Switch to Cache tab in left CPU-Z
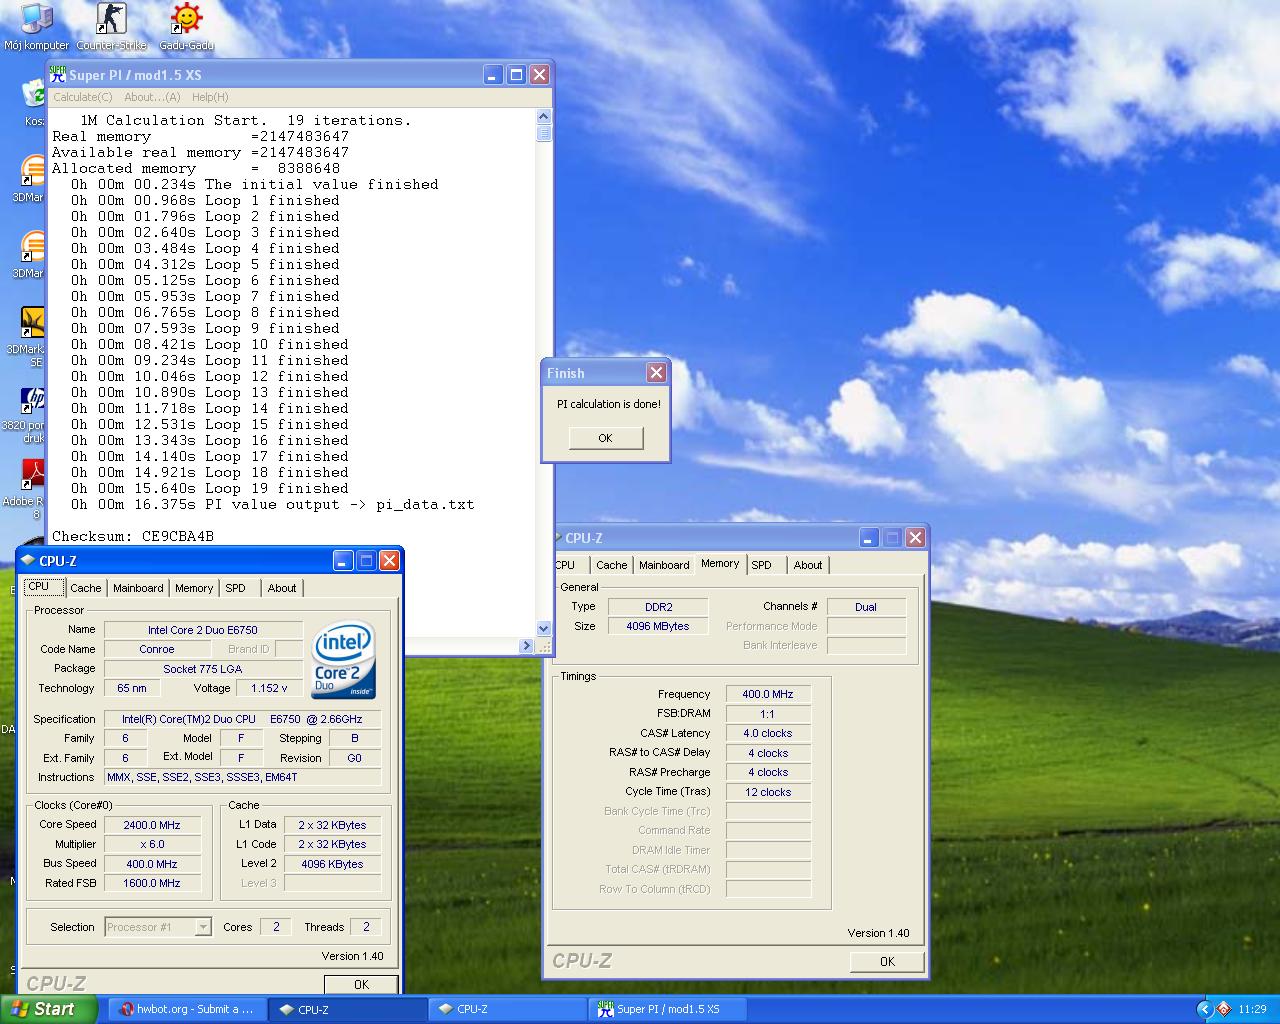This screenshot has width=1280, height=1024. coord(85,588)
